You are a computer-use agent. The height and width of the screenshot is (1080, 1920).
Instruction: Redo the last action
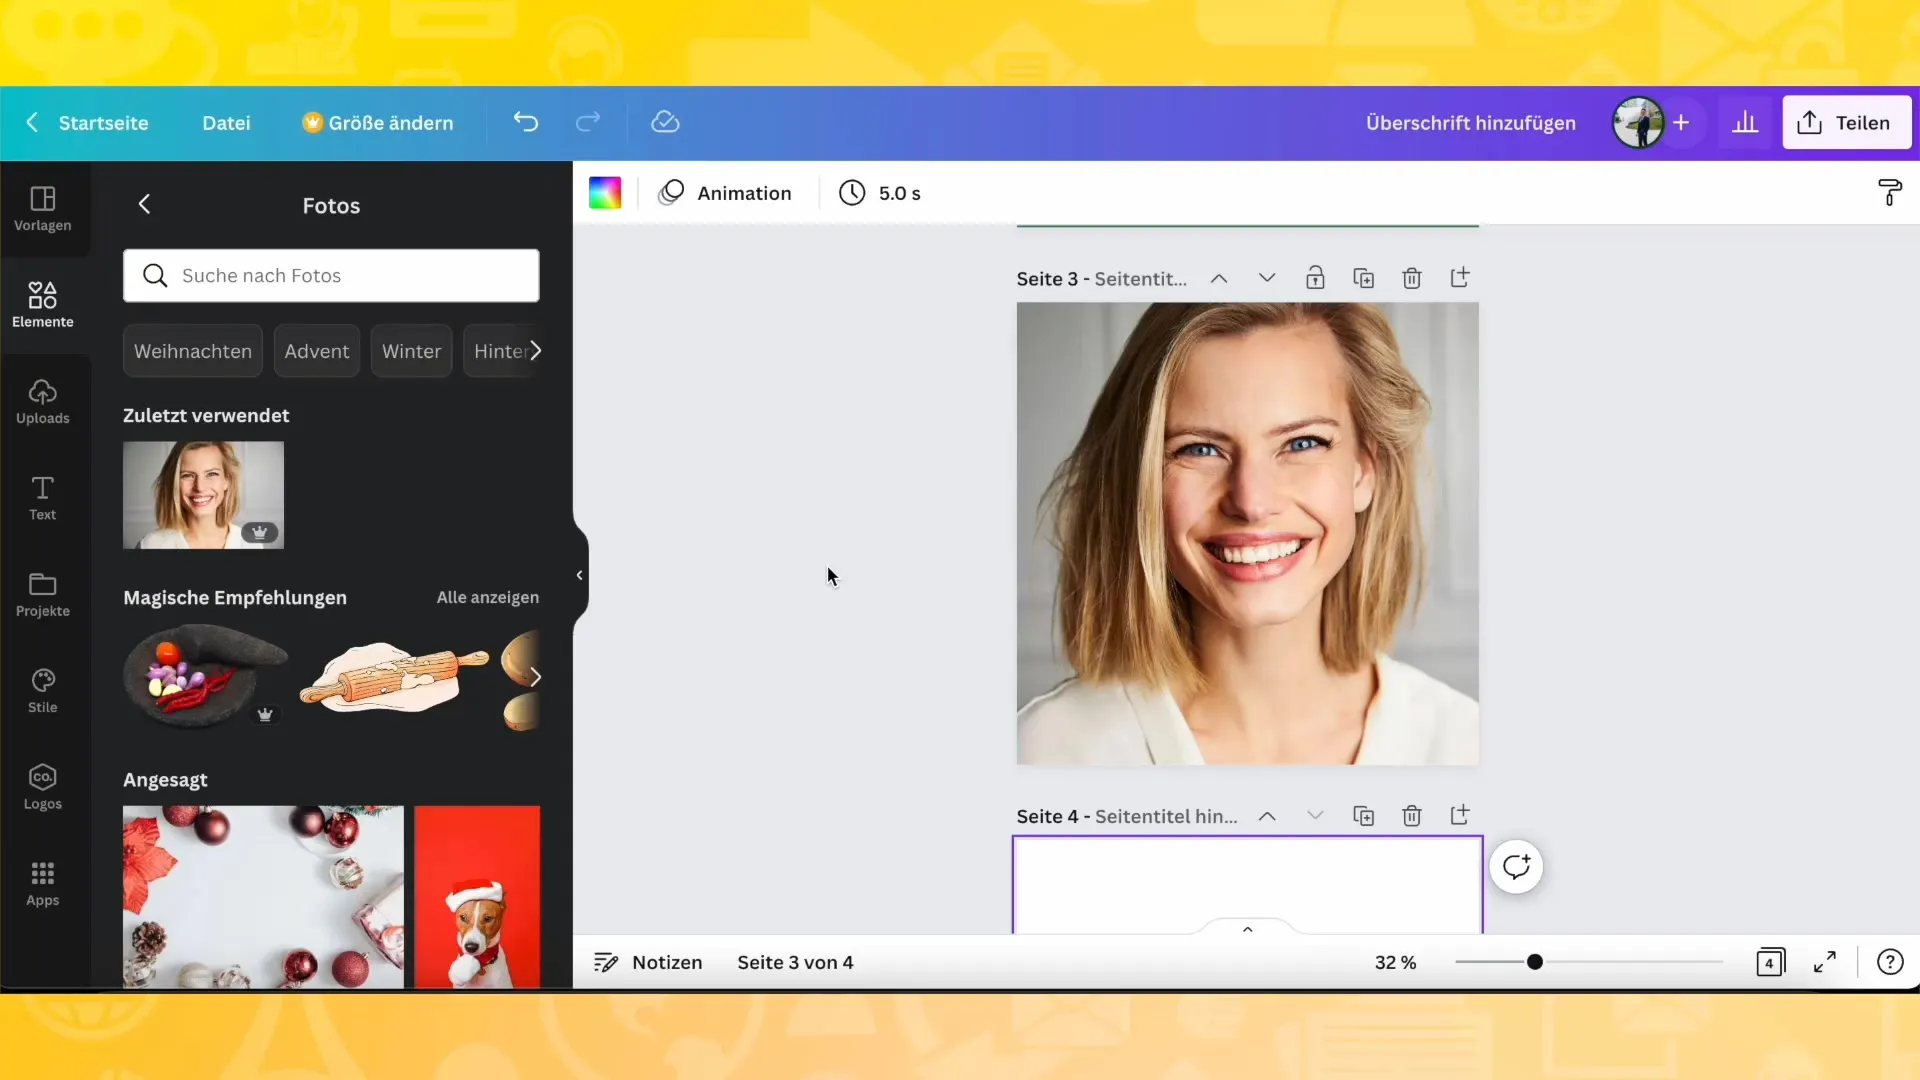(588, 122)
